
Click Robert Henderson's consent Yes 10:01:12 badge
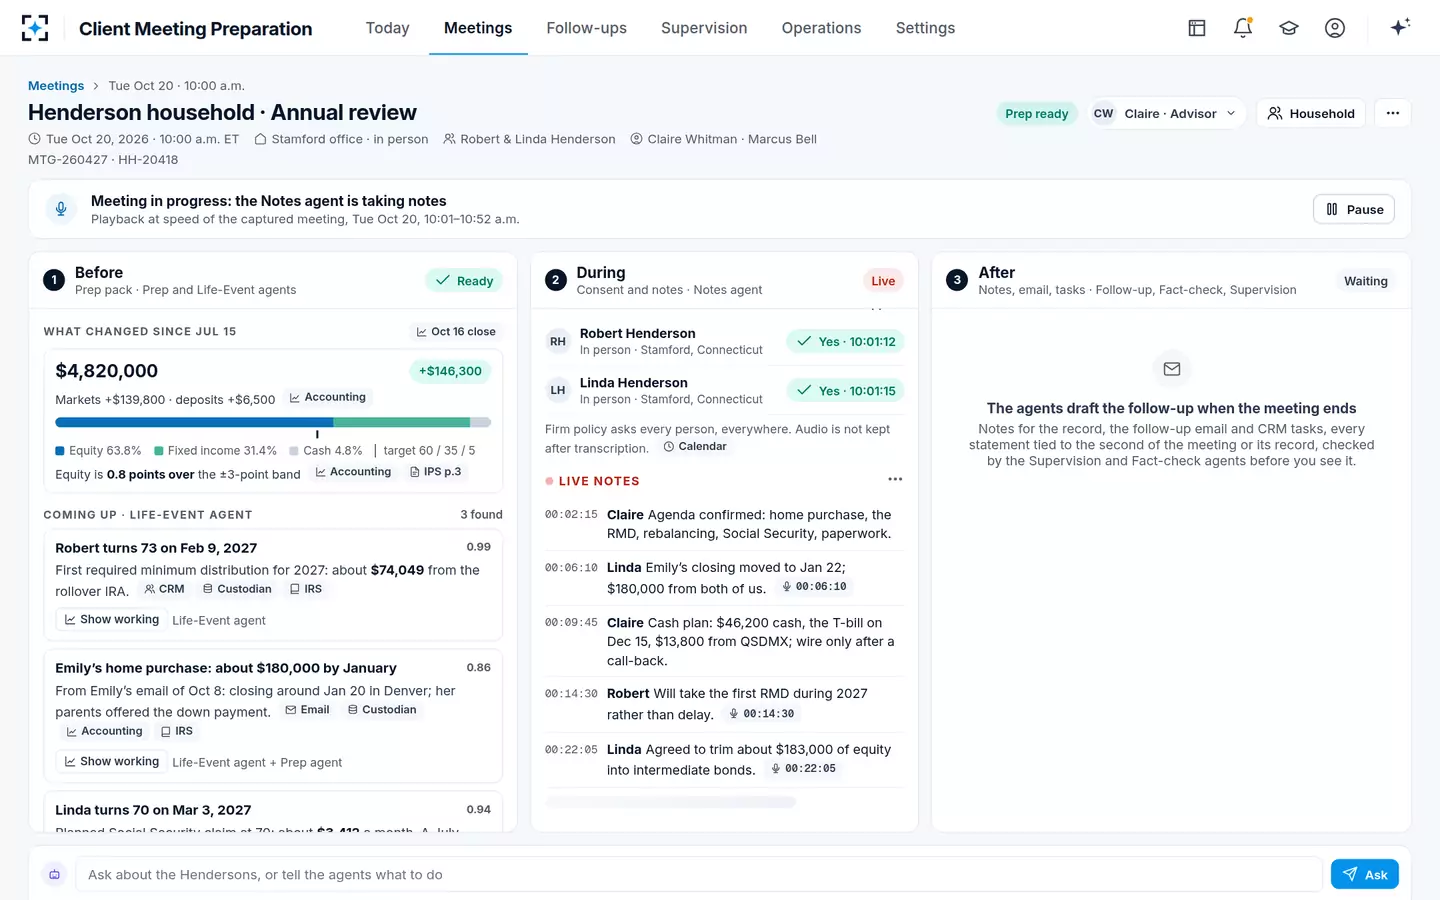845,341
